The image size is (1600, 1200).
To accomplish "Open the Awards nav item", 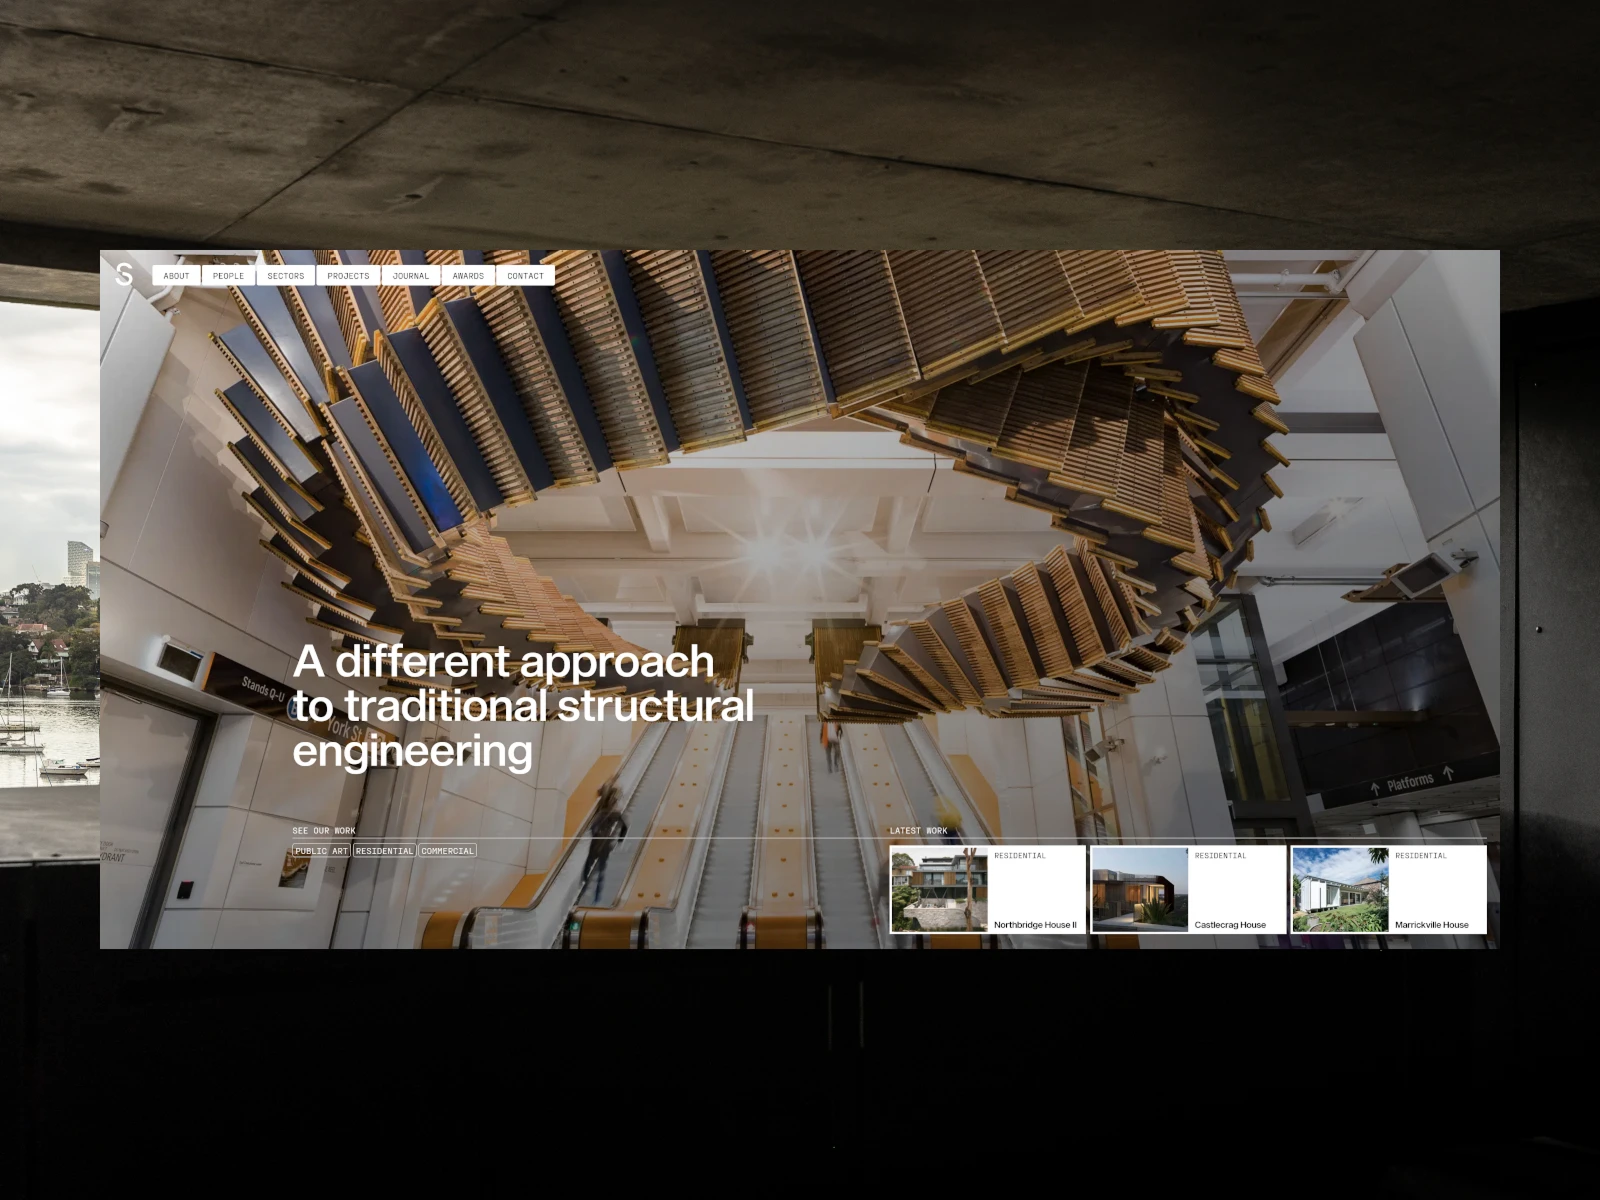I will (468, 276).
